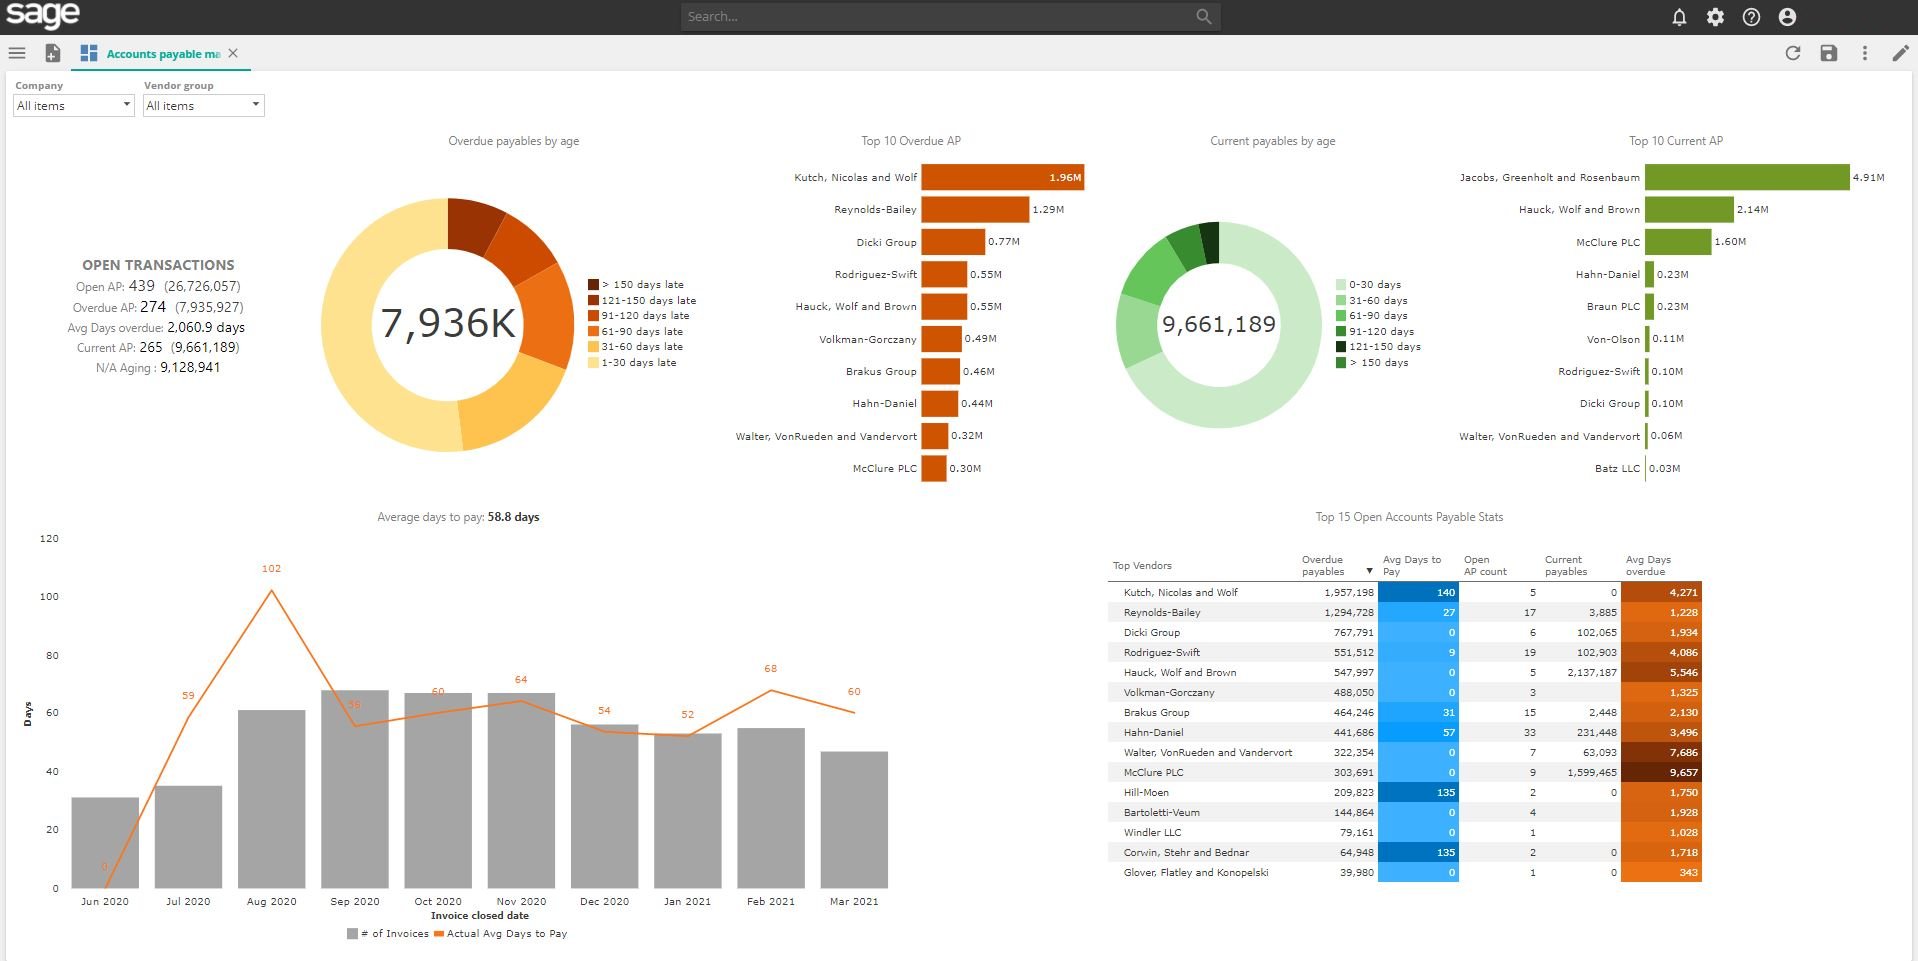Open application settings via the gear icon
The image size is (1918, 961).
[1715, 16]
